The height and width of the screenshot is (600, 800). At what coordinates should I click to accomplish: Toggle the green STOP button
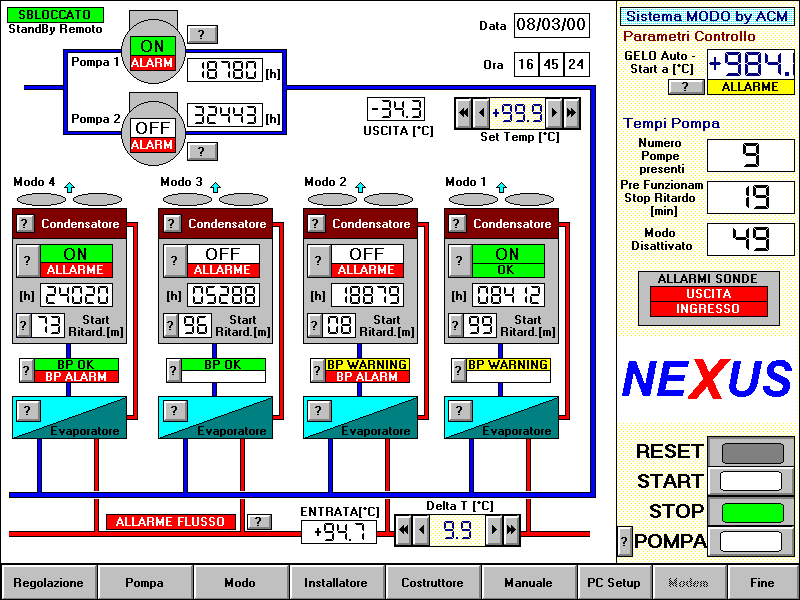point(750,511)
